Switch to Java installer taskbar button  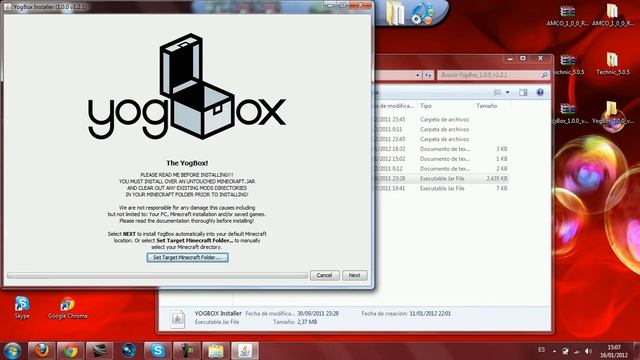pos(245,351)
